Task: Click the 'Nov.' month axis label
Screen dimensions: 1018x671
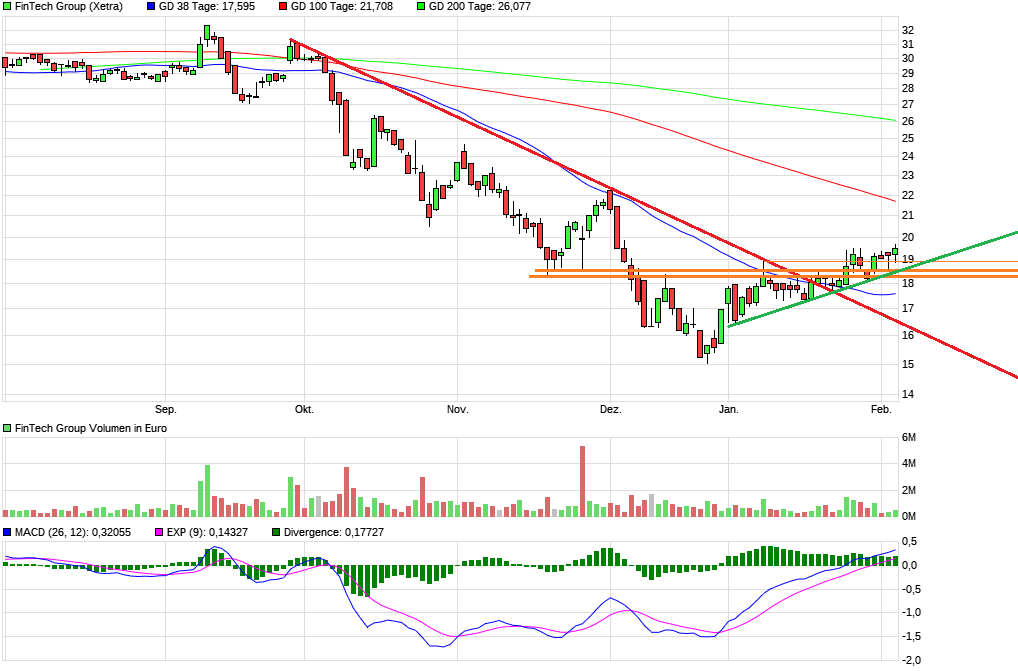Action: point(458,409)
